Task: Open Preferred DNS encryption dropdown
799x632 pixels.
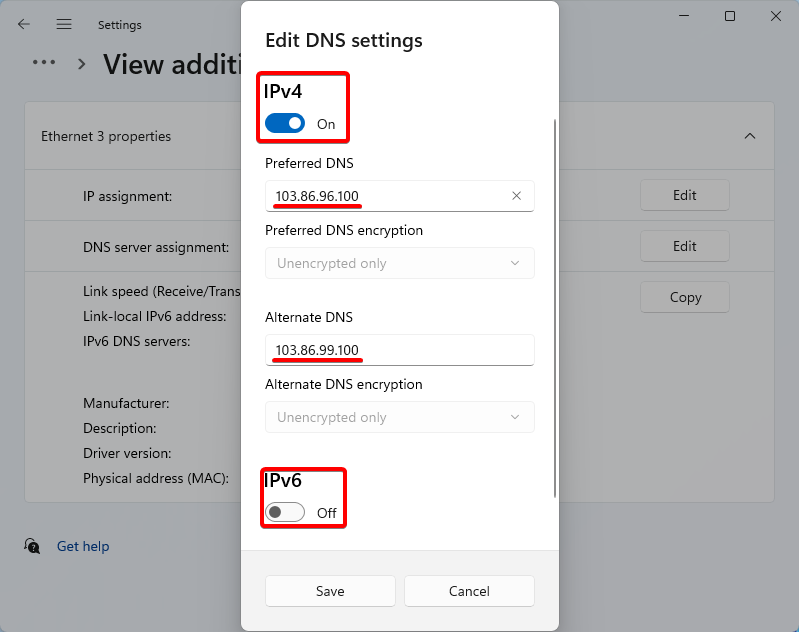Action: pyautogui.click(x=399, y=263)
